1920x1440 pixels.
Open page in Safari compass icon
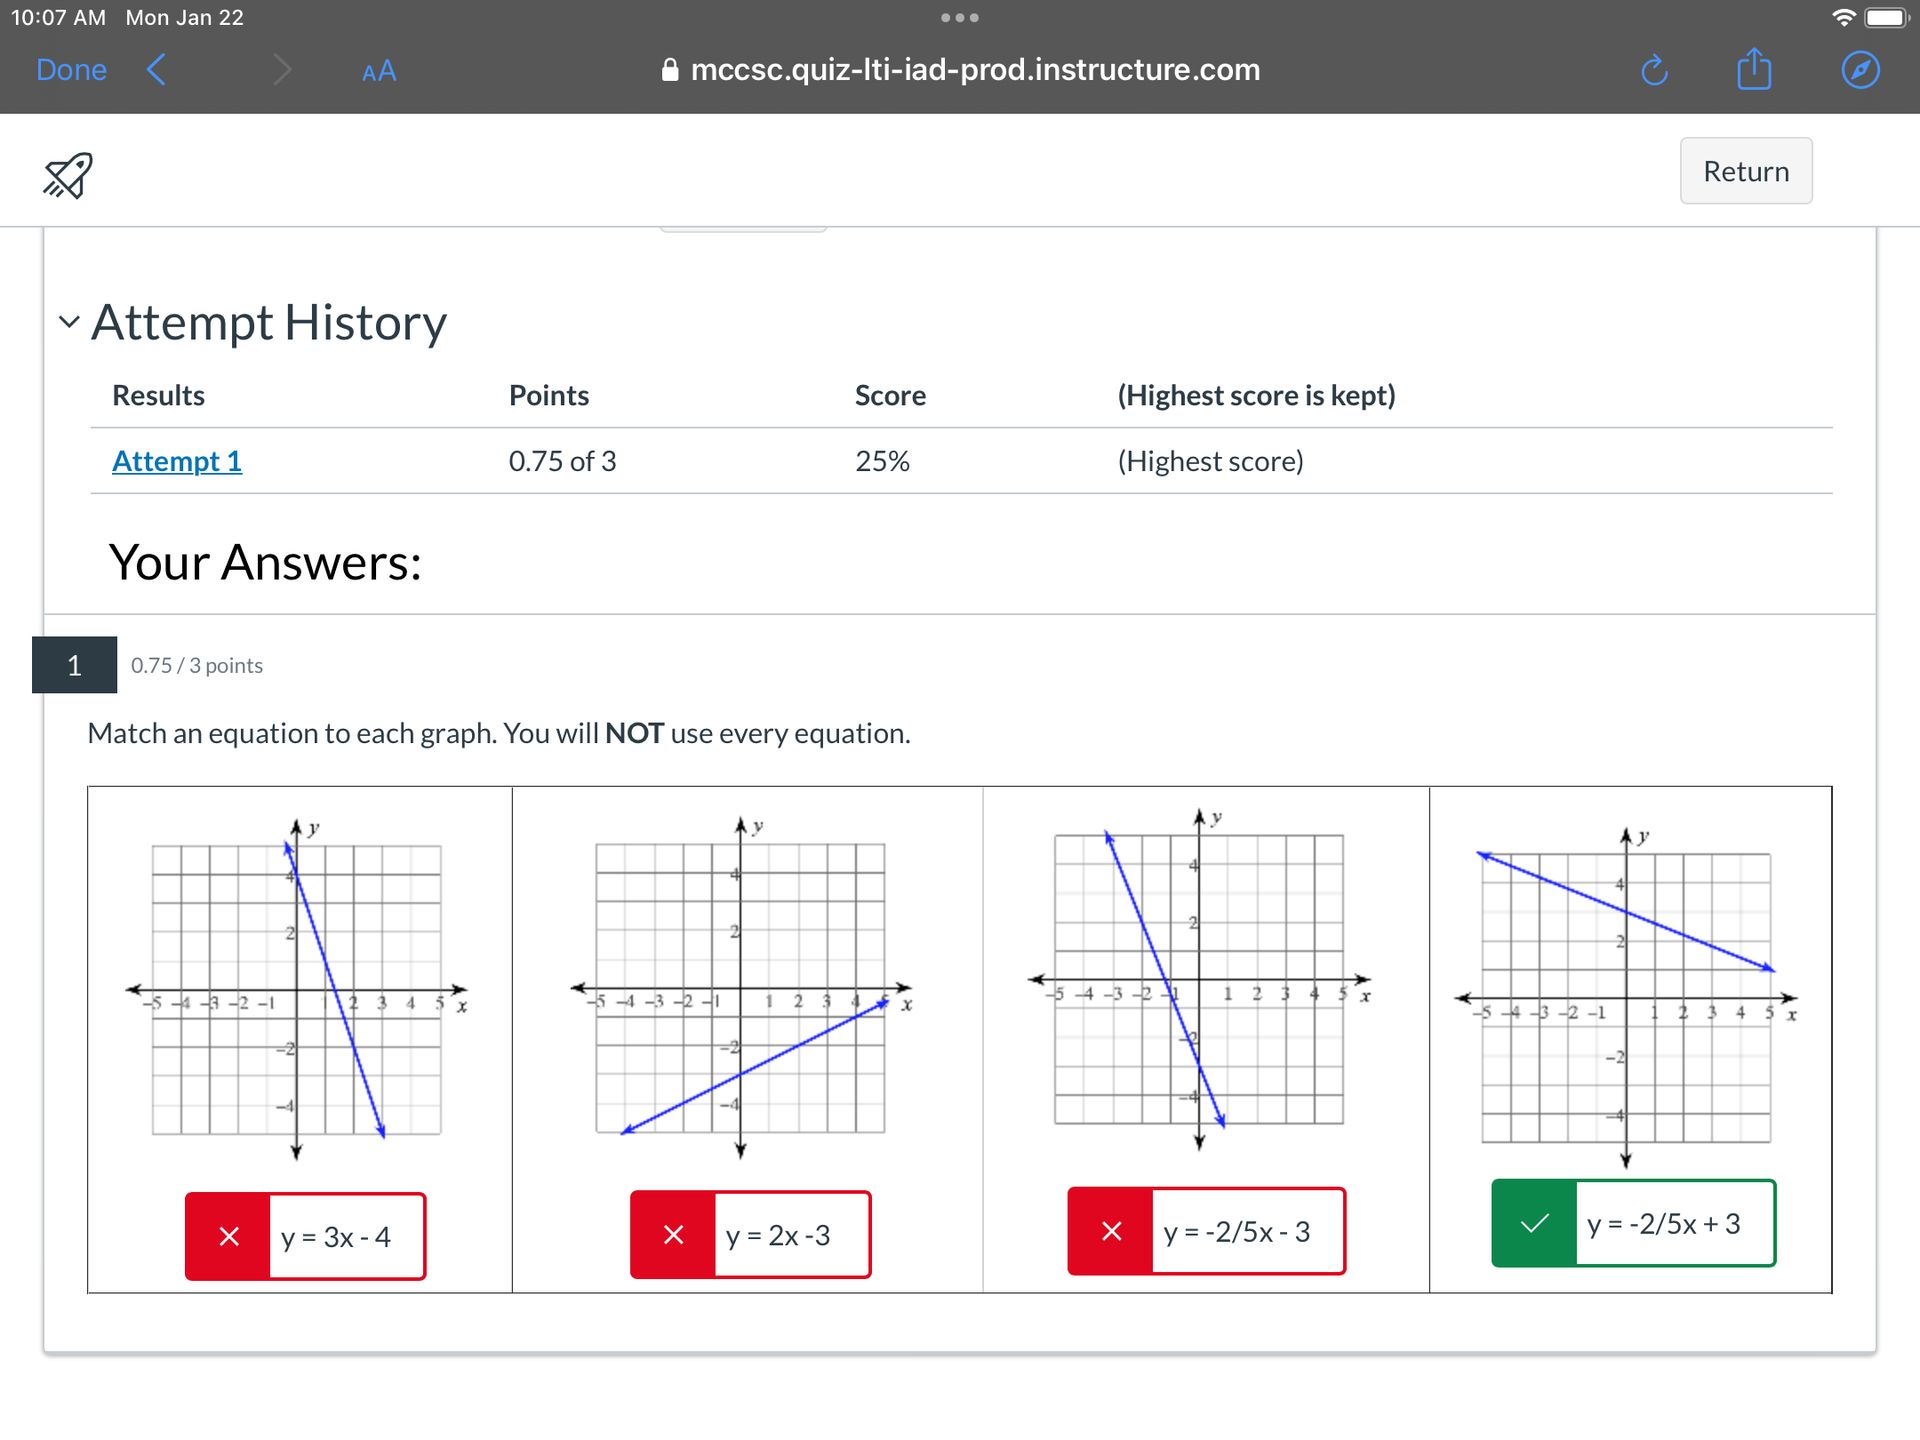click(x=1859, y=70)
